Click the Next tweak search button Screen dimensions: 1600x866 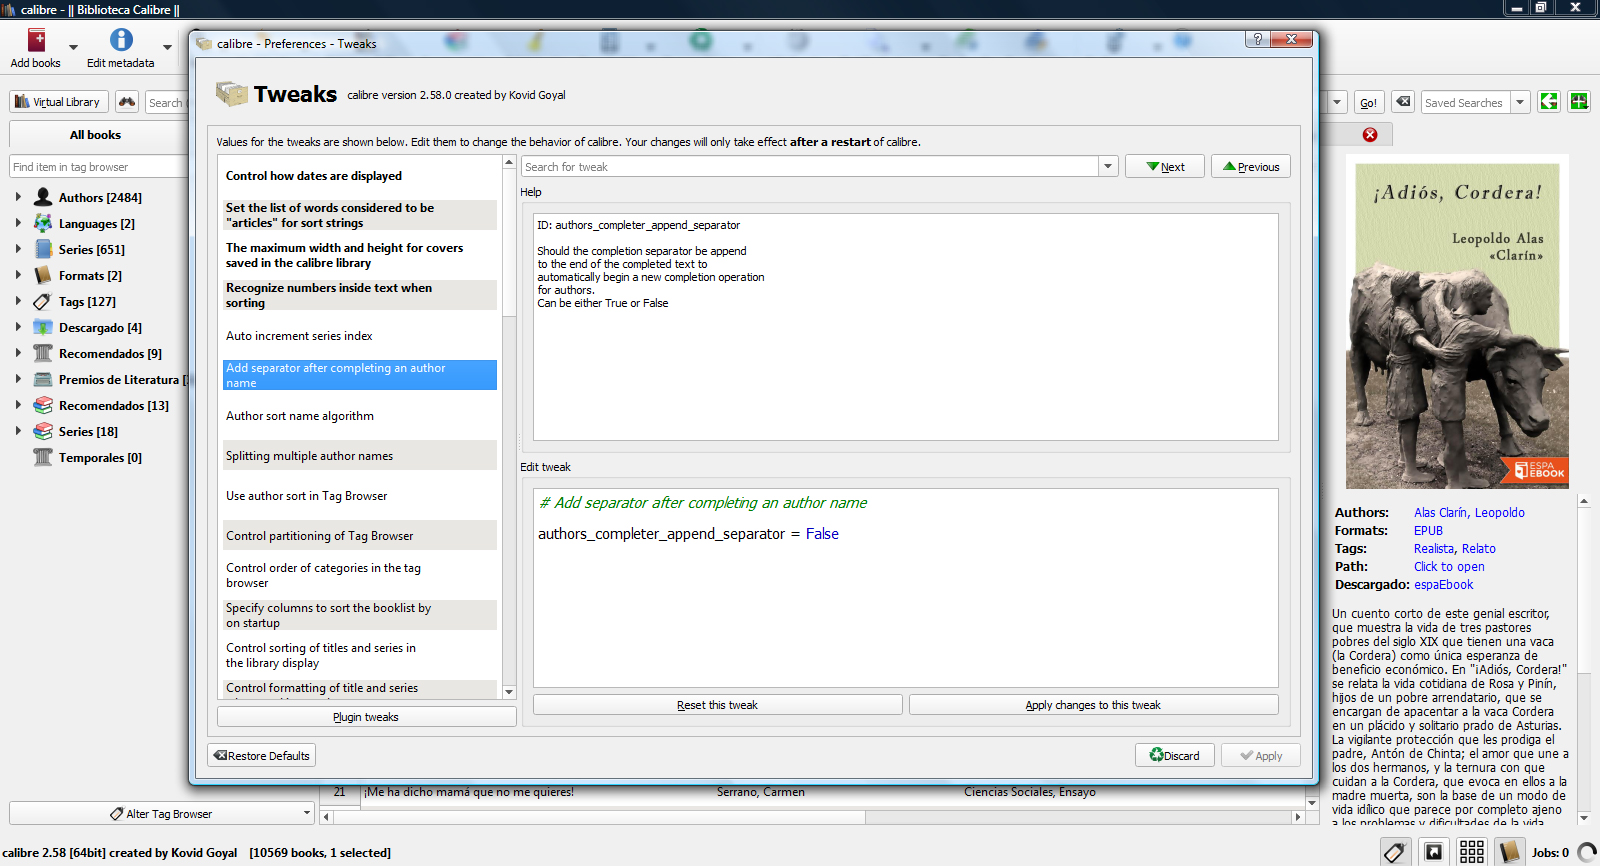coord(1164,167)
